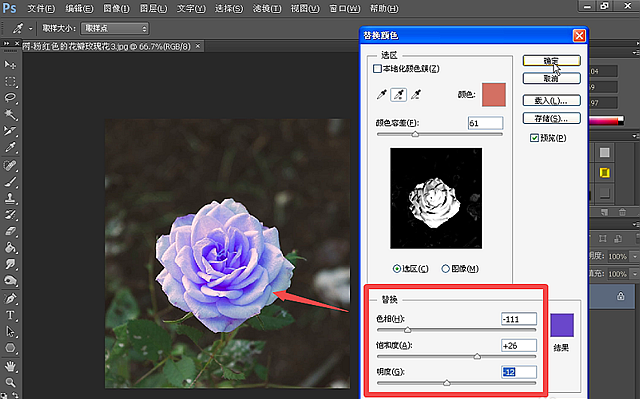Open the layer fill dropdown arrow
The image size is (640, 399).
click(635, 273)
